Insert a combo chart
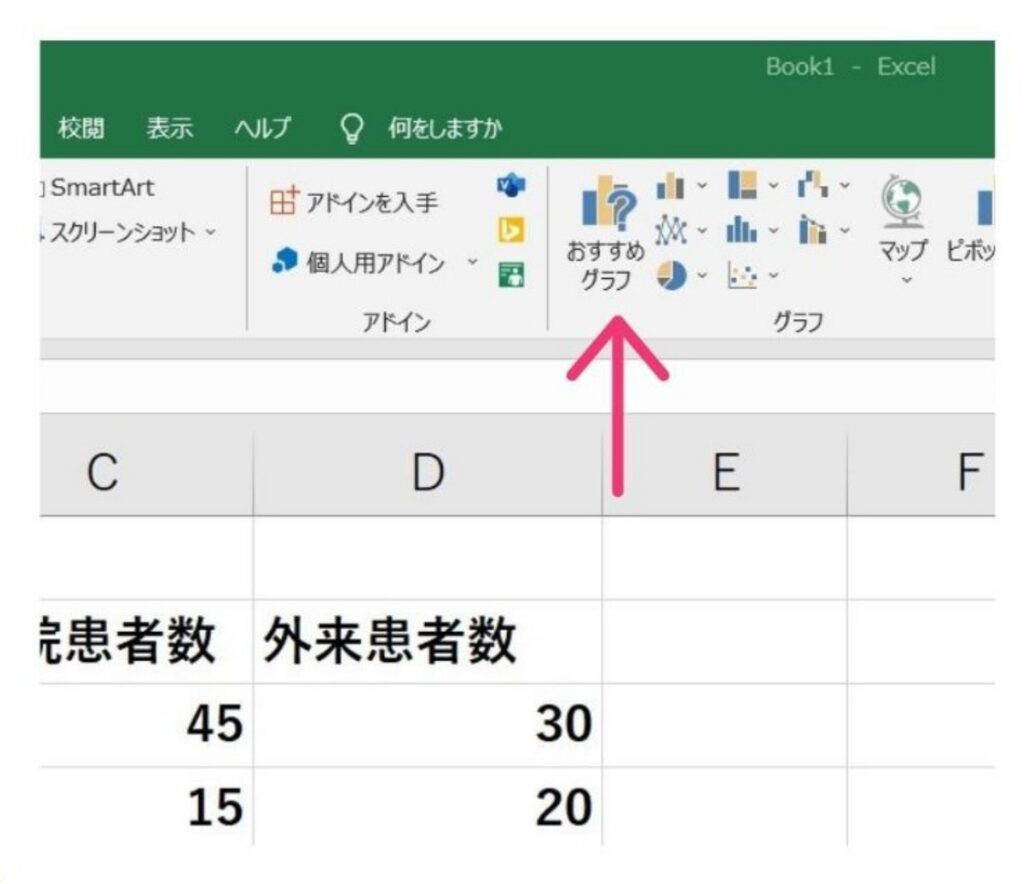This screenshot has width=1024, height=884. point(812,230)
